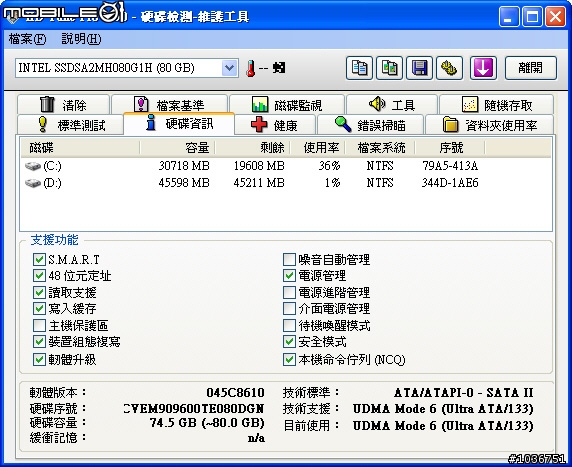
Task: Toggle the 裝置組態複寫 checkbox
Action: tap(39, 341)
